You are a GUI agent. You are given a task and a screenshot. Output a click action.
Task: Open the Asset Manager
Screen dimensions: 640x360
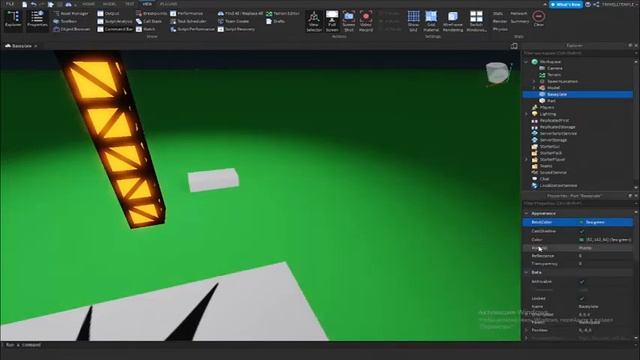[x=71, y=13]
